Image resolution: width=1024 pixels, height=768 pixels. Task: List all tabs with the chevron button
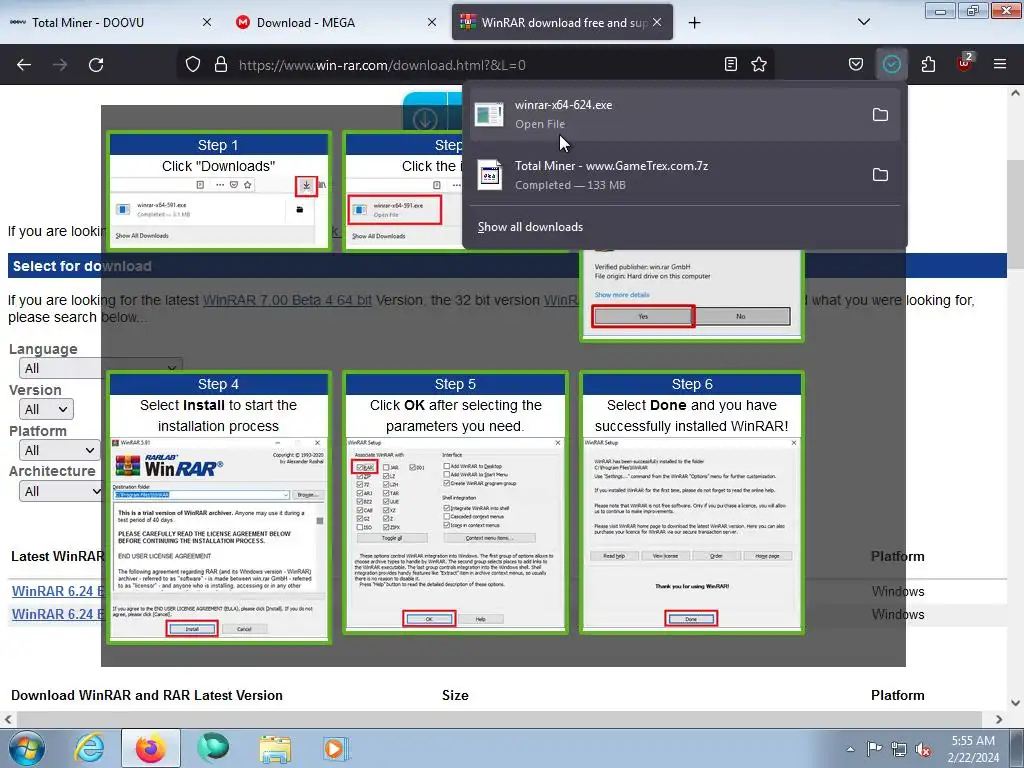pos(863,22)
